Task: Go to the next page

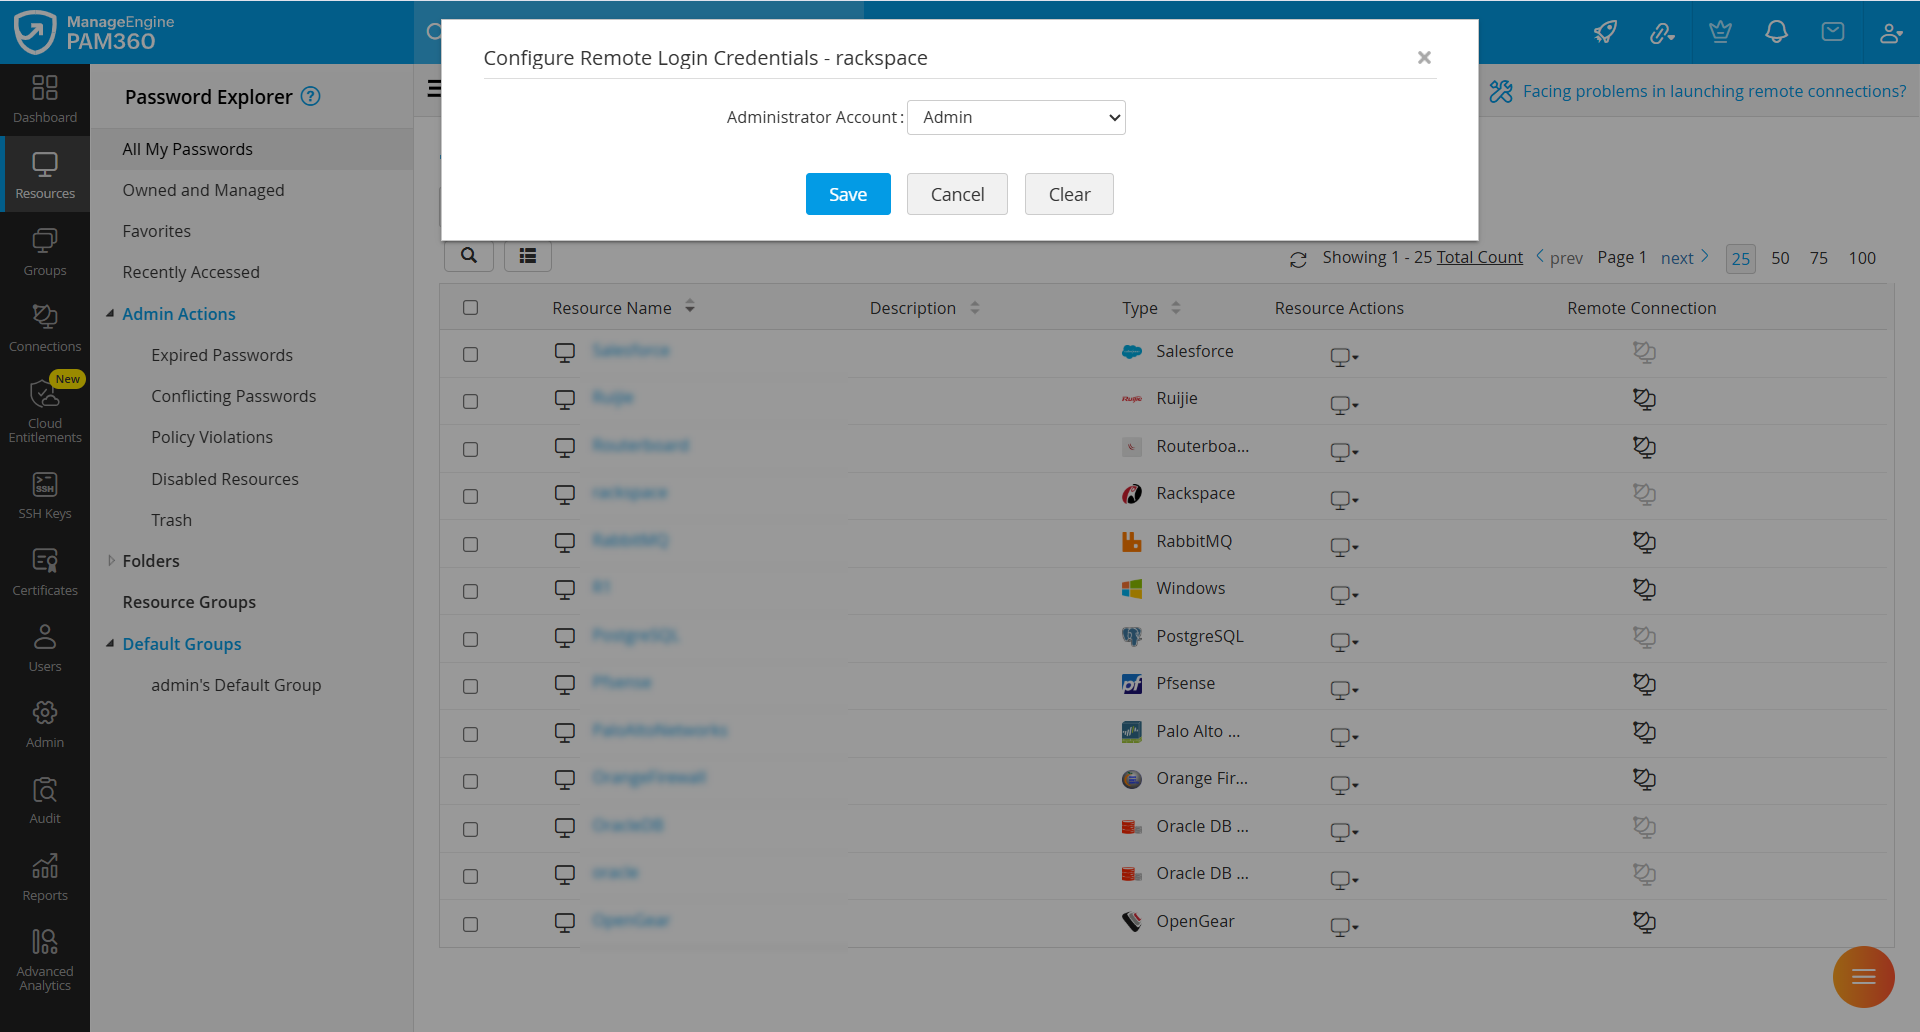Action: (x=1685, y=258)
